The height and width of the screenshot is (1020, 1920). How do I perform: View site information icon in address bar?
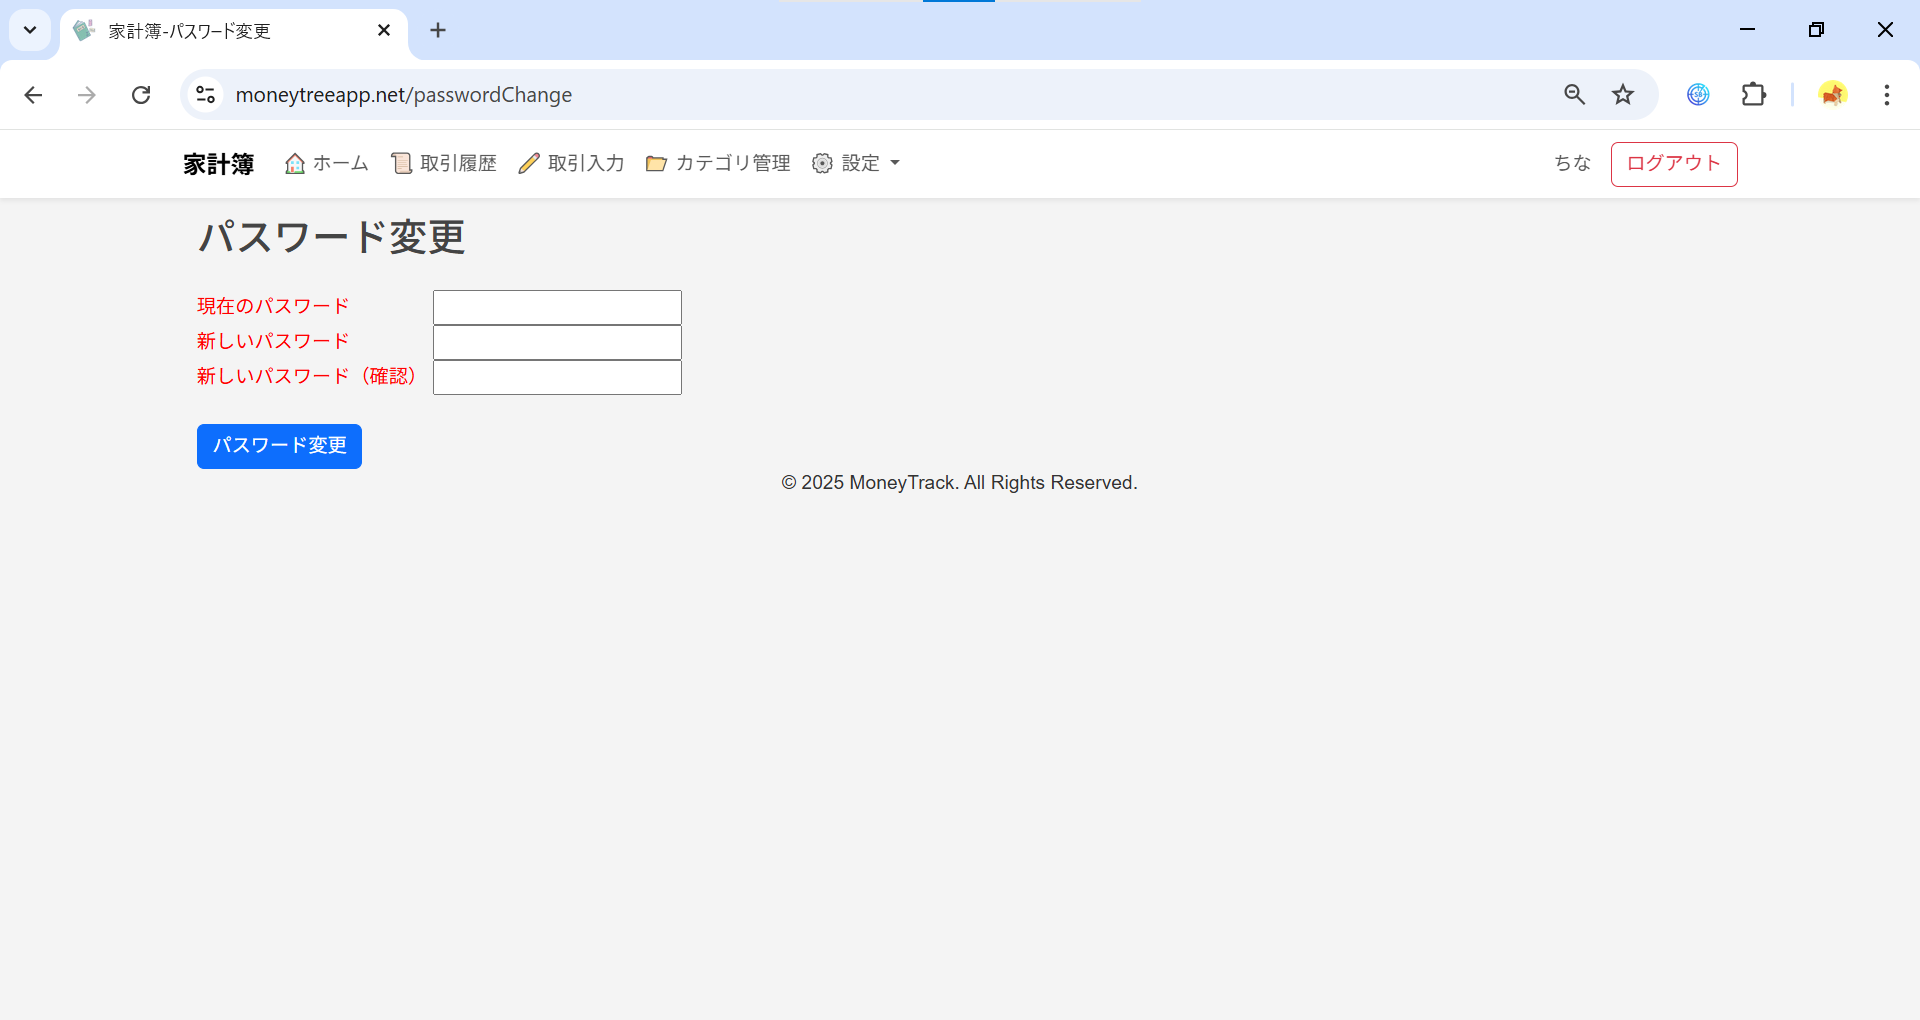[205, 95]
